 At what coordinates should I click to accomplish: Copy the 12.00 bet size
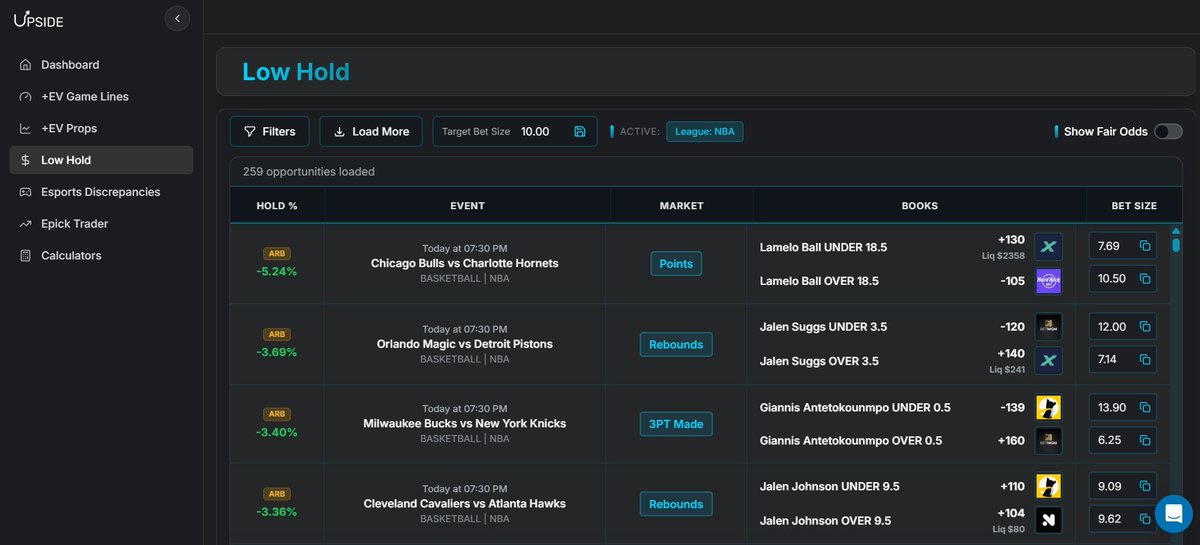1145,327
